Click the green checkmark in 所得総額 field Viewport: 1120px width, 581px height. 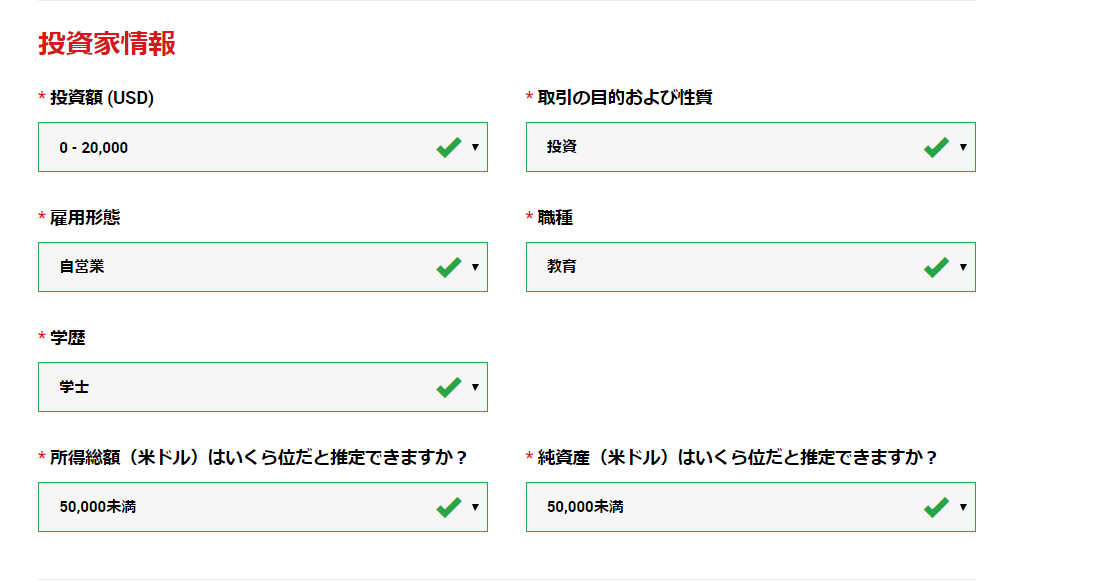point(449,507)
